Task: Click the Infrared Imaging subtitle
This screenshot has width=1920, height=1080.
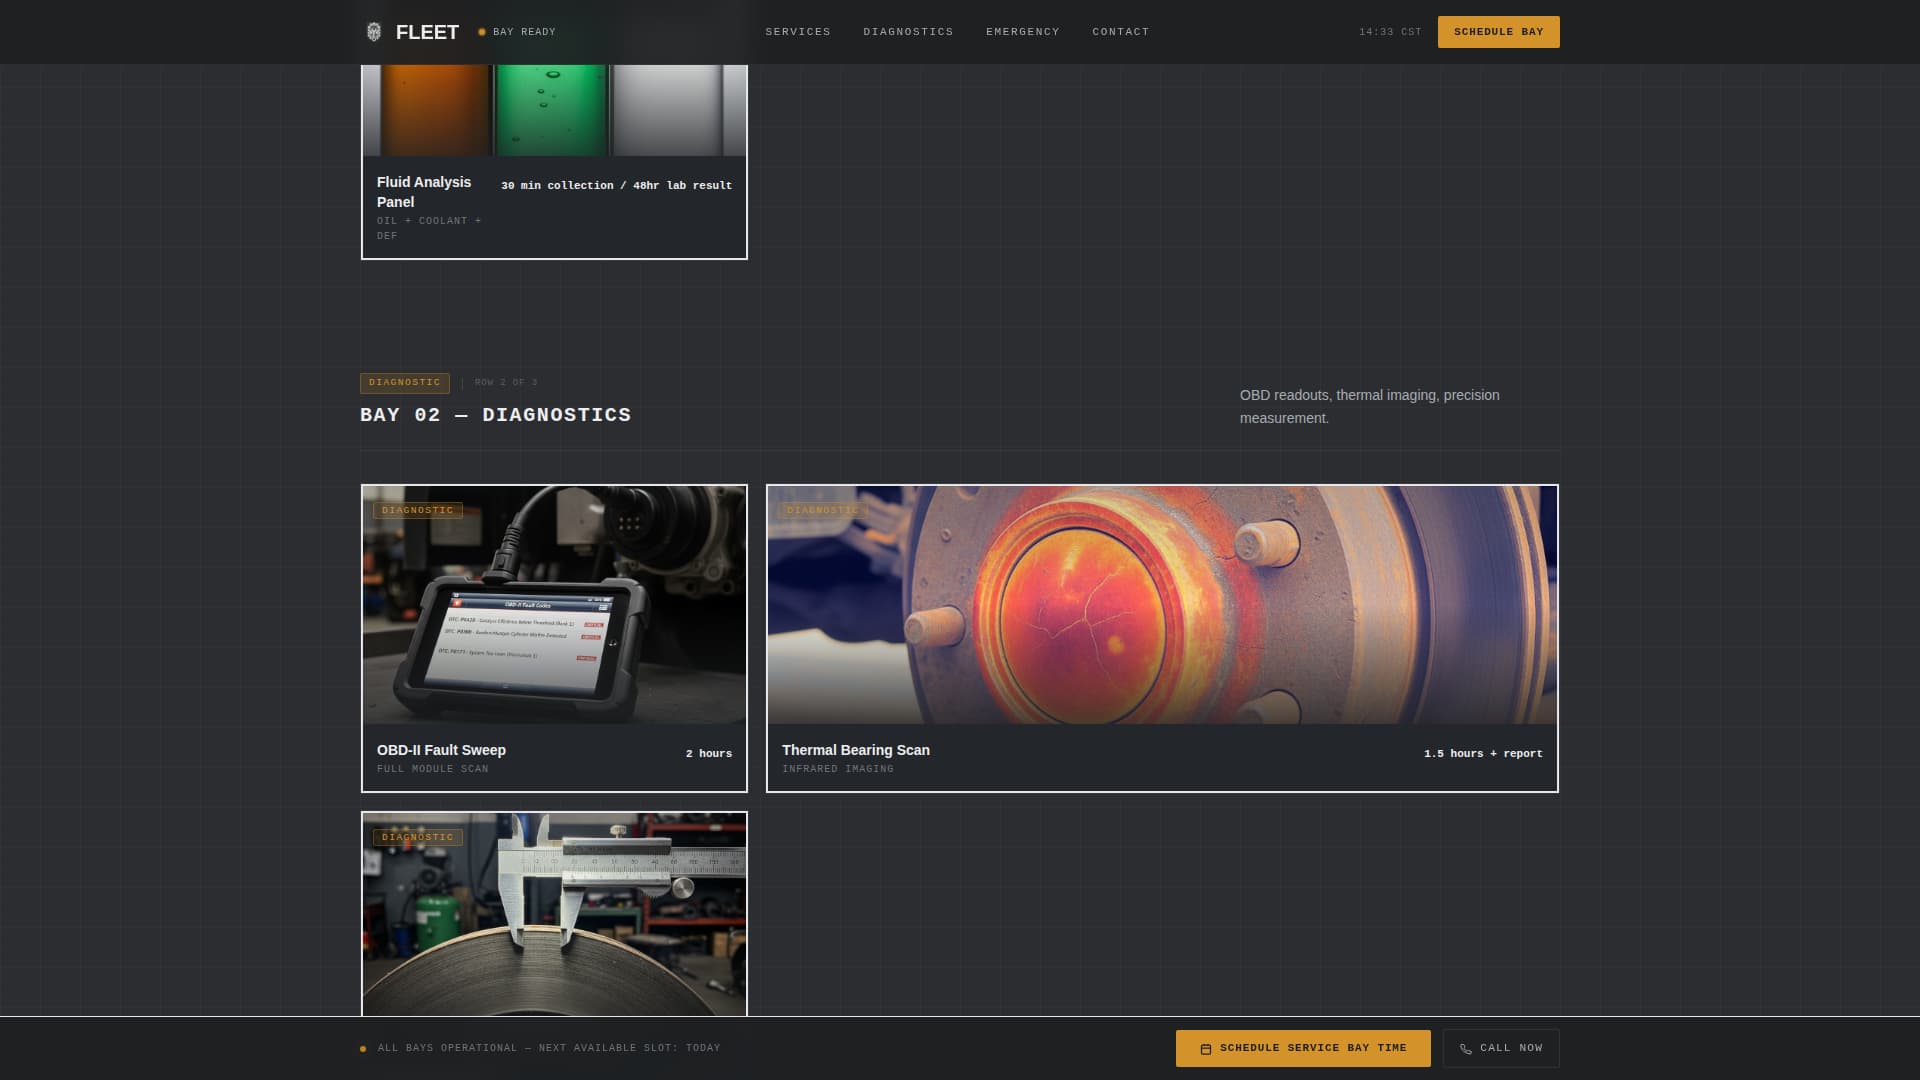Action: [x=838, y=769]
